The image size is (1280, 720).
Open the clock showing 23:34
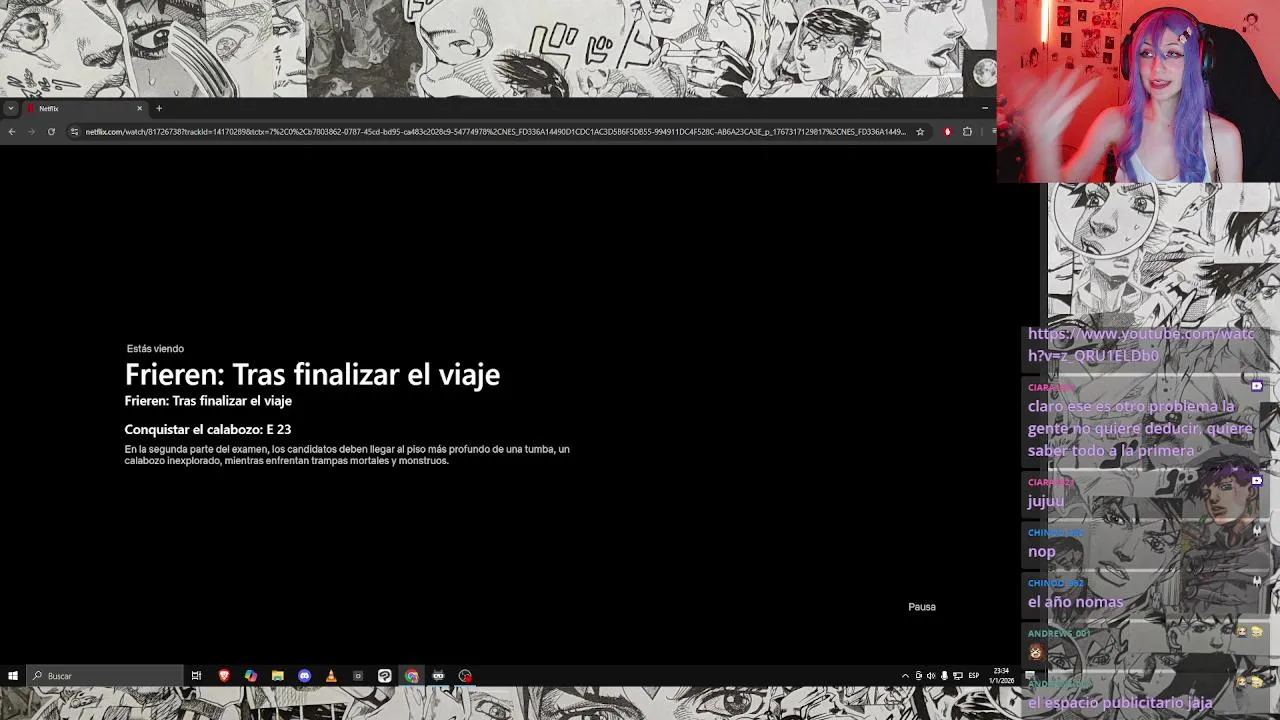point(1001,676)
